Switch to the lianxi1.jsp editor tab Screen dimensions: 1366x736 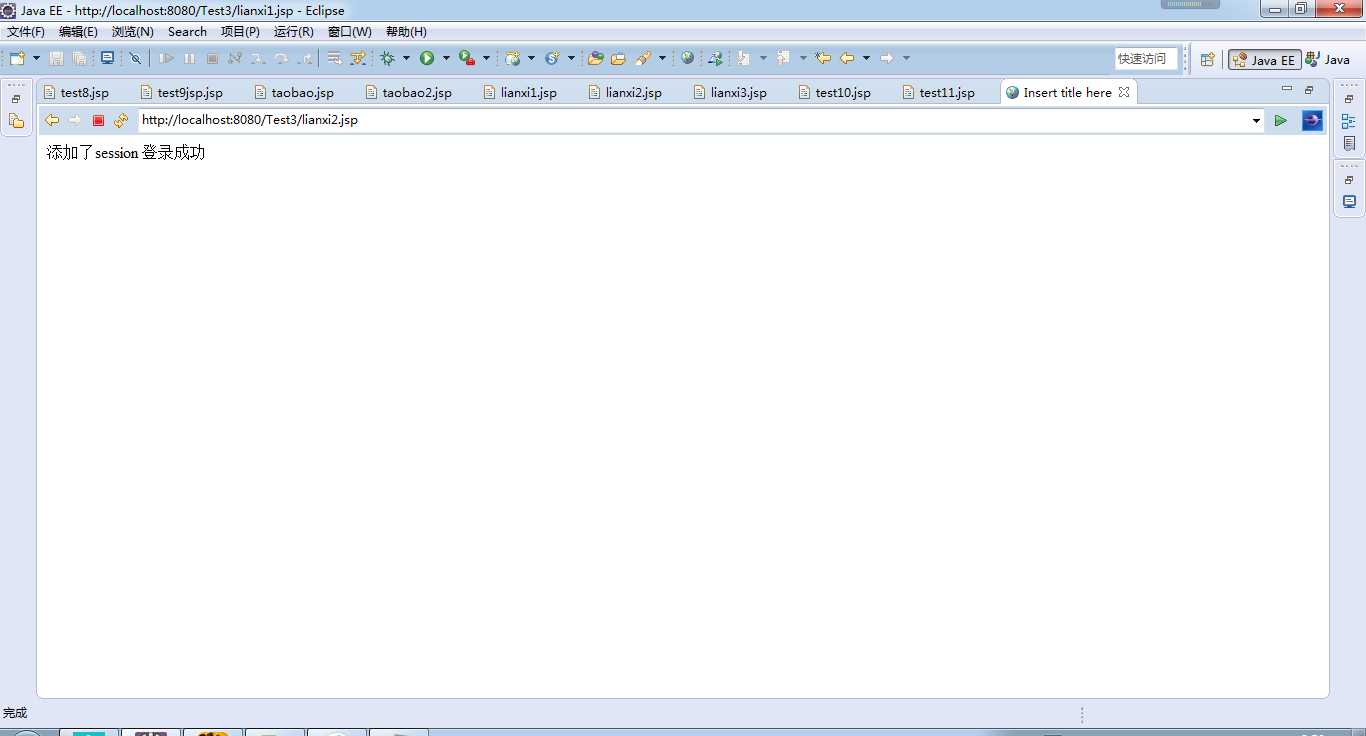[520, 92]
